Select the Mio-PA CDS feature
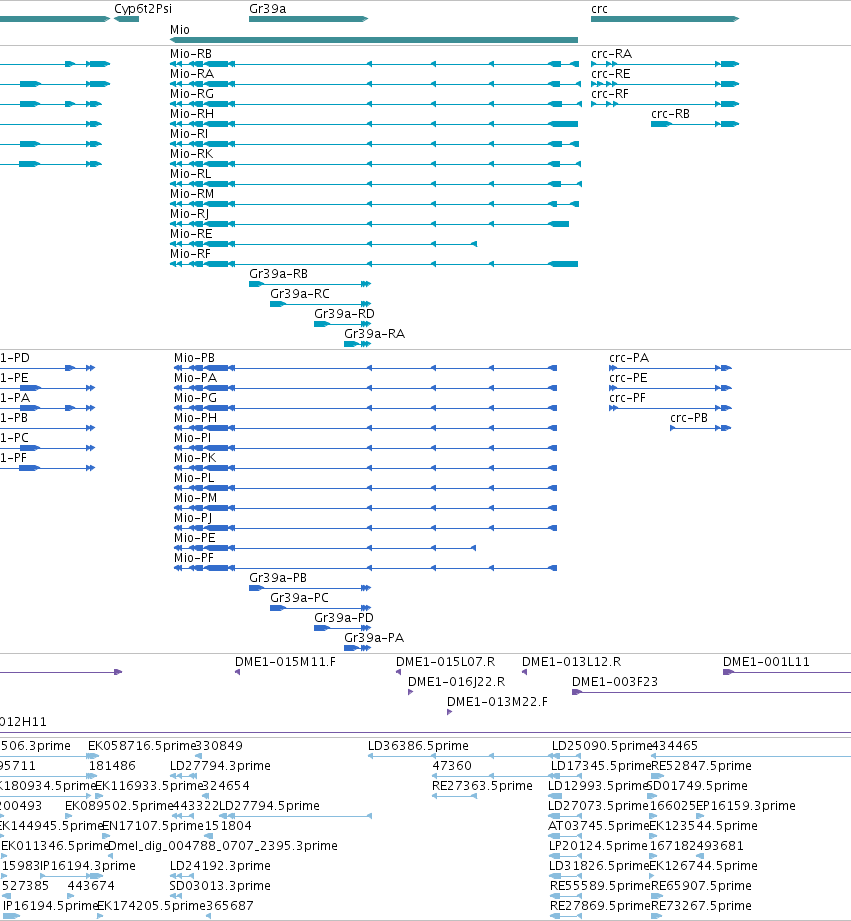 (365, 388)
